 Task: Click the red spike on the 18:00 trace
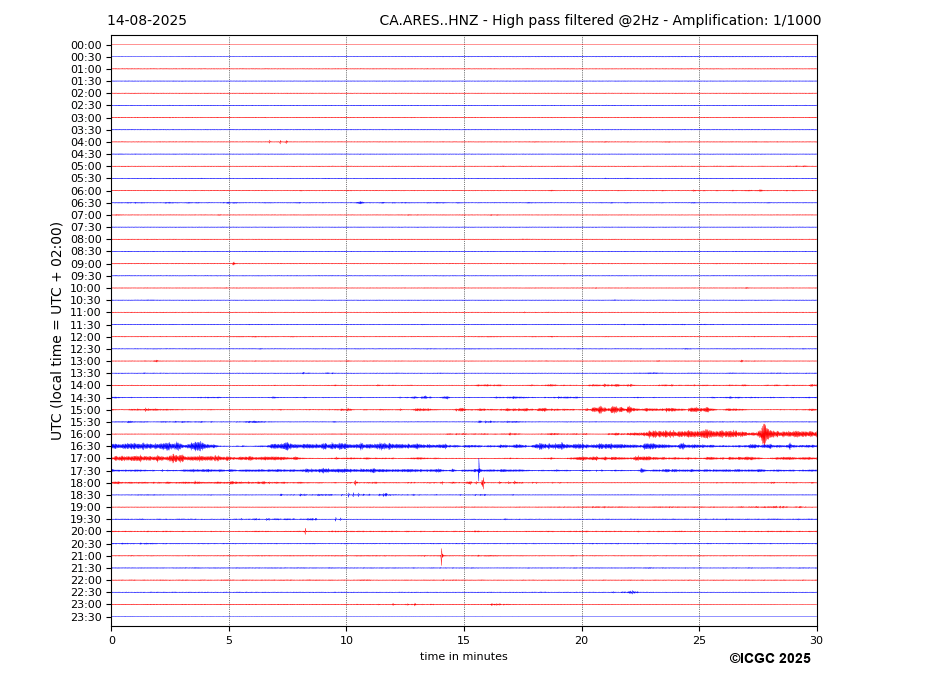click(x=483, y=483)
